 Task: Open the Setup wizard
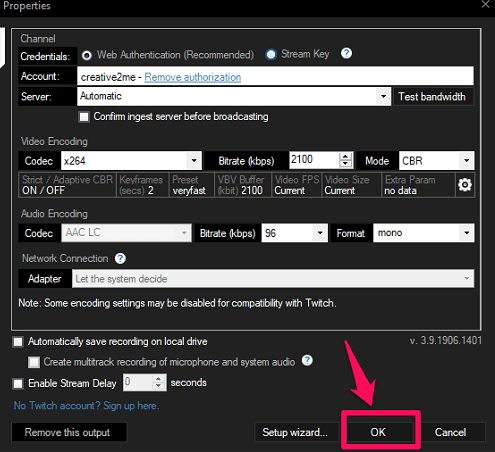pyautogui.click(x=296, y=432)
